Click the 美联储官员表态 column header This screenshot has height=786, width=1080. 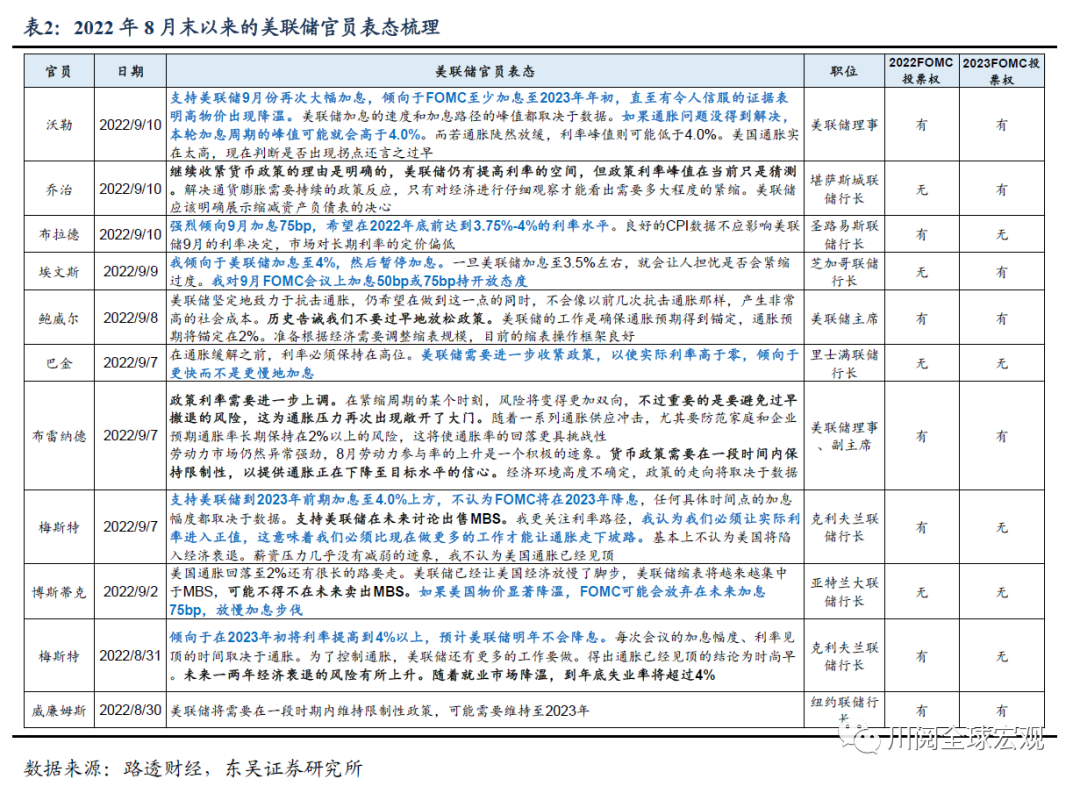[x=485, y=71]
